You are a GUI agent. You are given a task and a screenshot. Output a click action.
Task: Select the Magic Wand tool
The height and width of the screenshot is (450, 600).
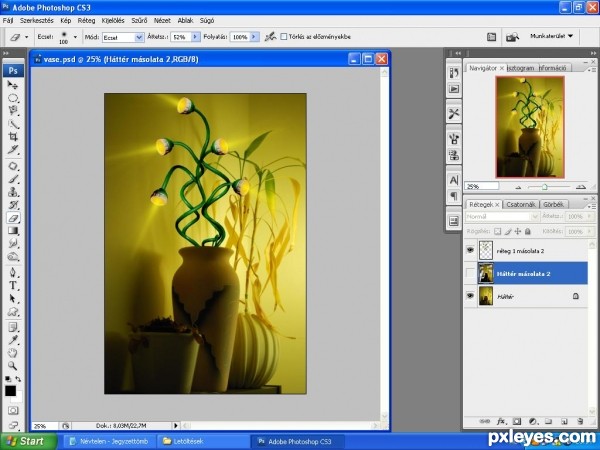pyautogui.click(x=13, y=124)
